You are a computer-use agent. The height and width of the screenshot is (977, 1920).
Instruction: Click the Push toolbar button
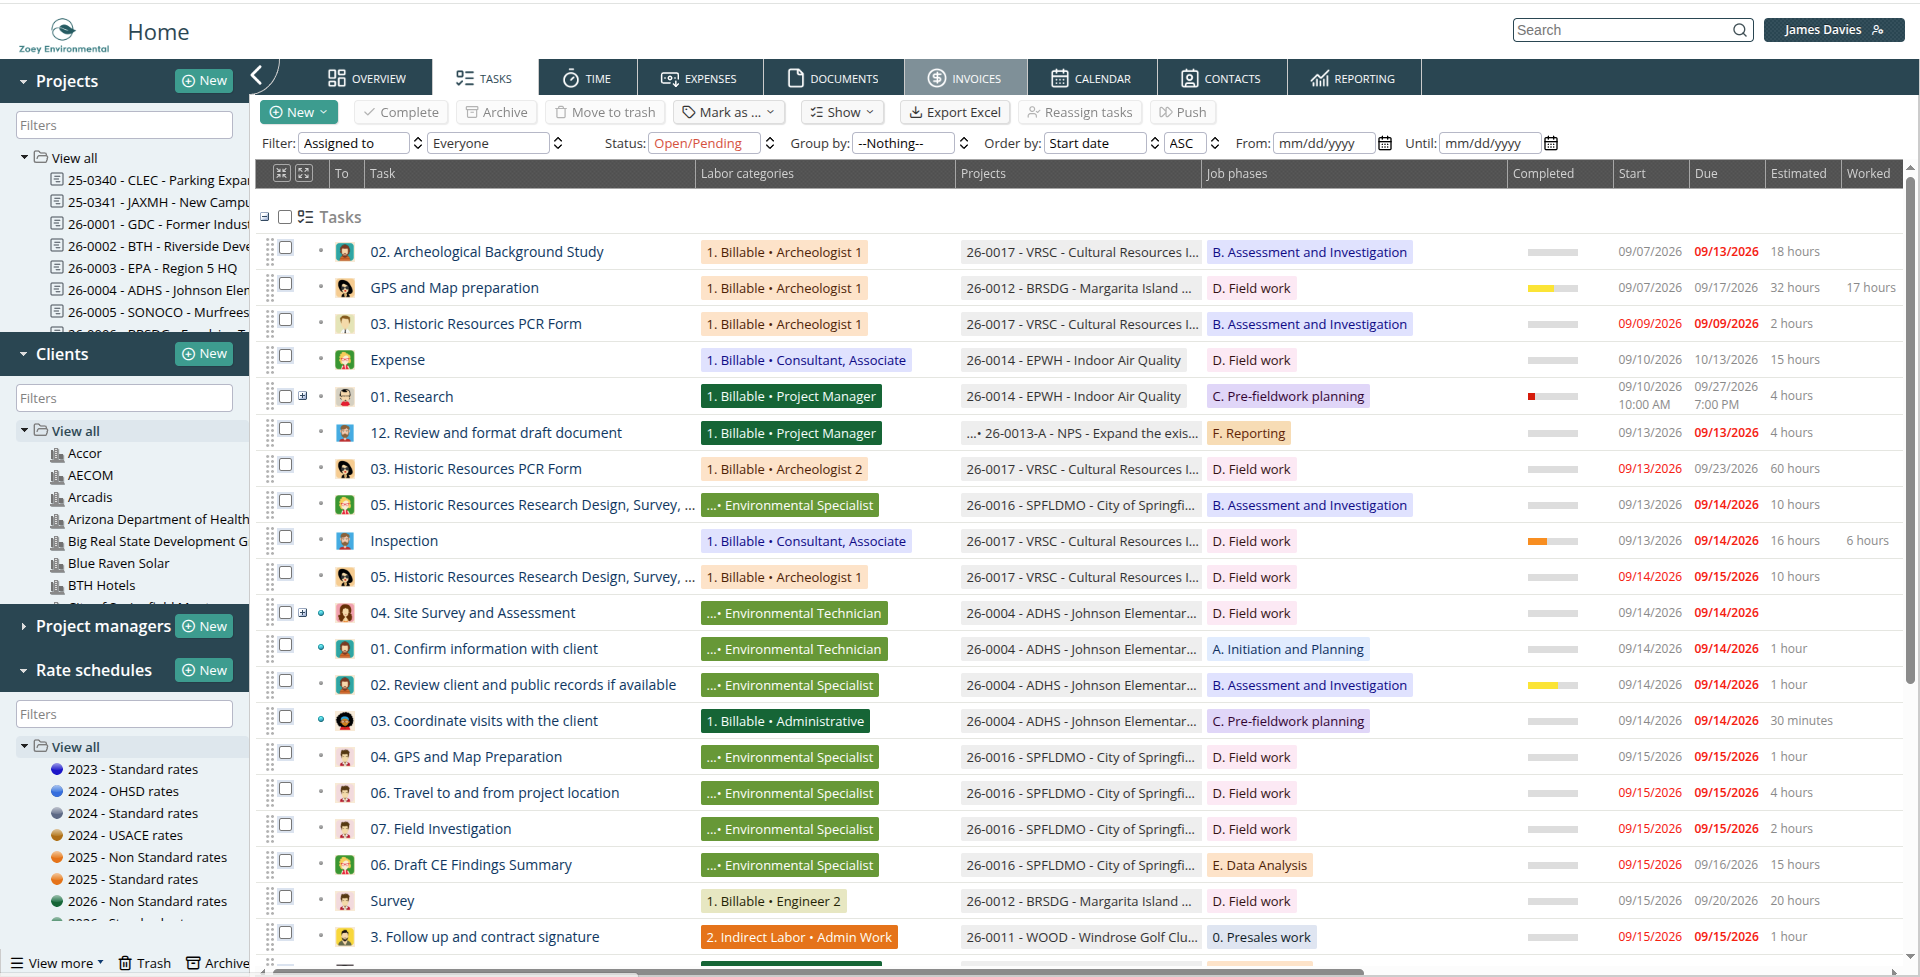tap(1183, 112)
